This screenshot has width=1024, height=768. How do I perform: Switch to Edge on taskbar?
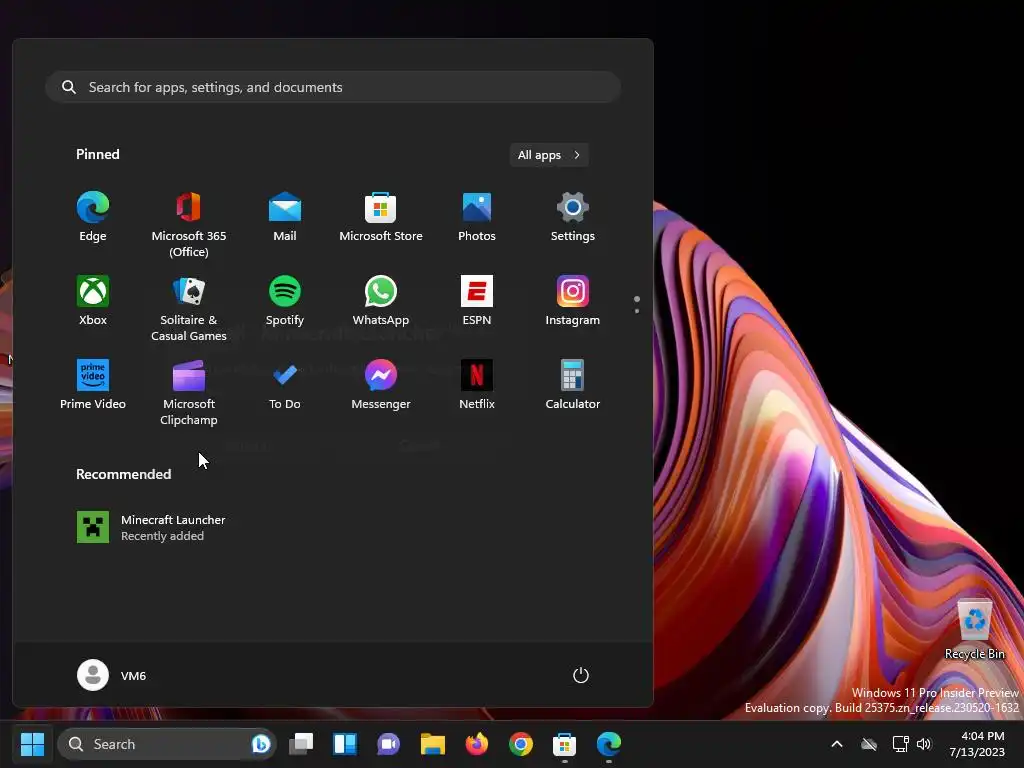pos(609,744)
